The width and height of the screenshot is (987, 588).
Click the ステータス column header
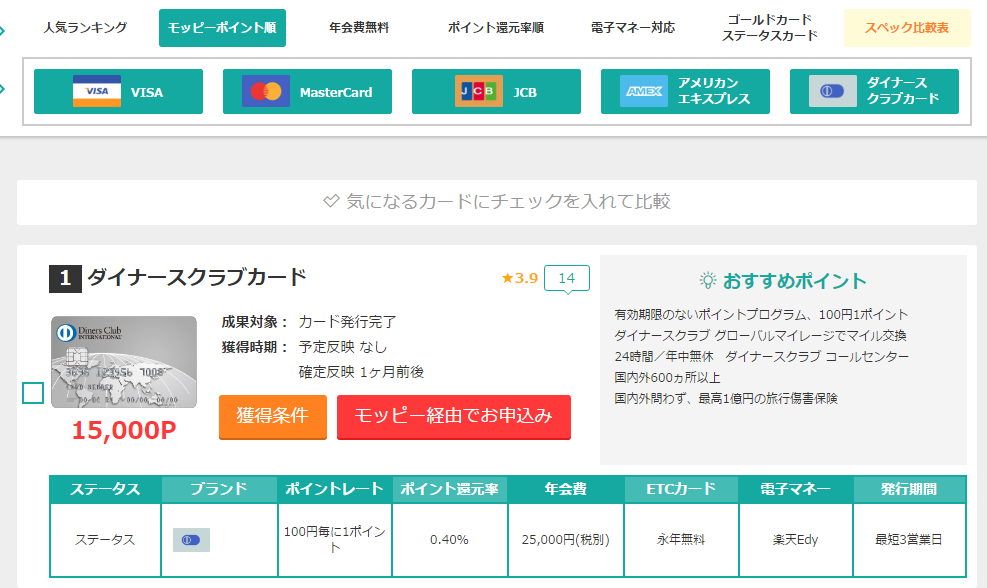pos(105,489)
